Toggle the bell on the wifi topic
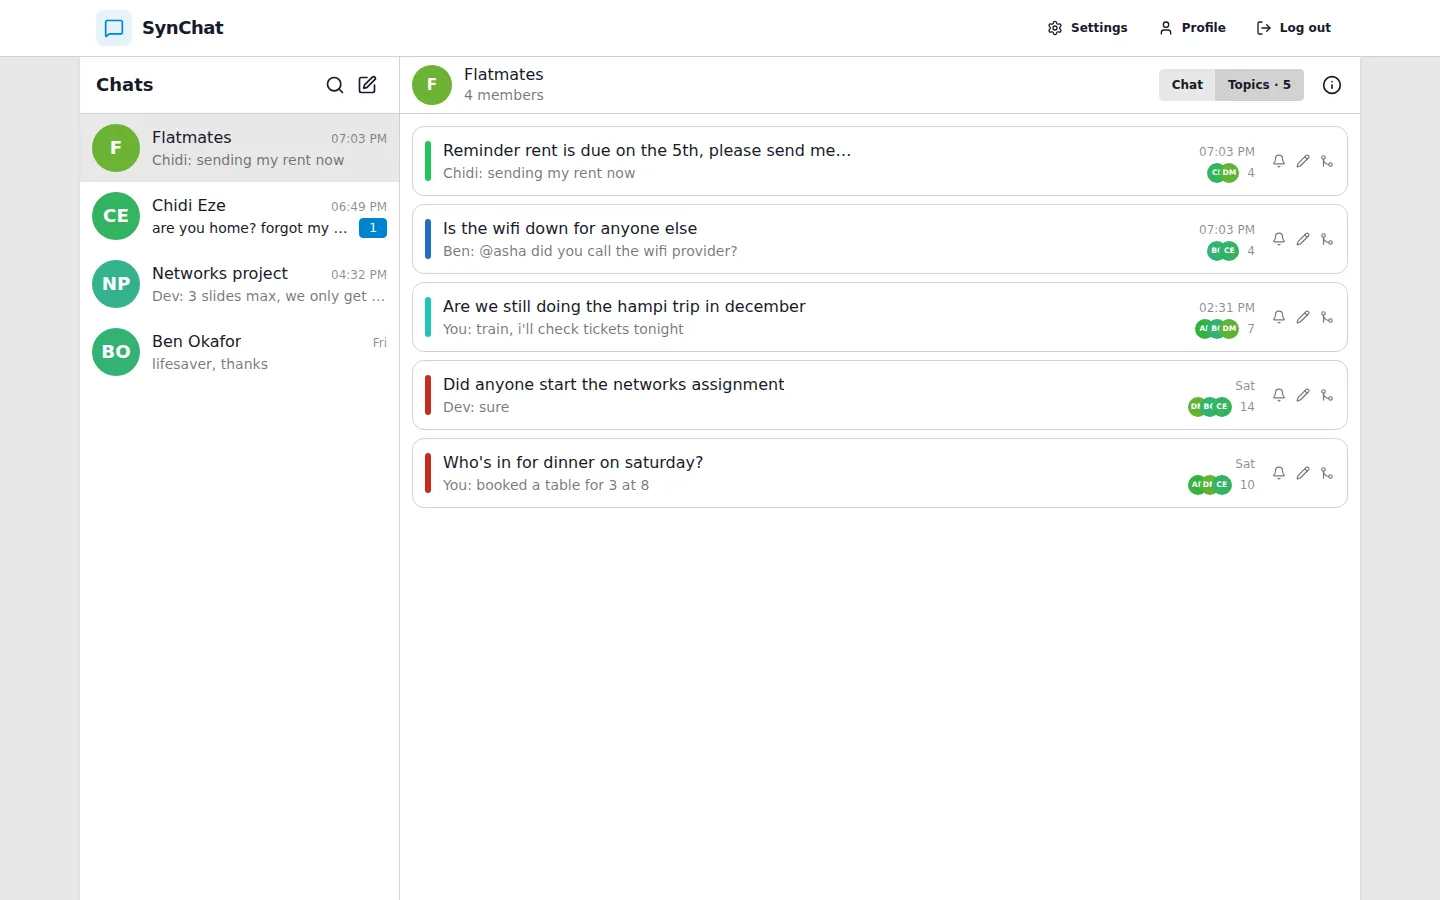Image resolution: width=1440 pixels, height=900 pixels. (x=1279, y=239)
